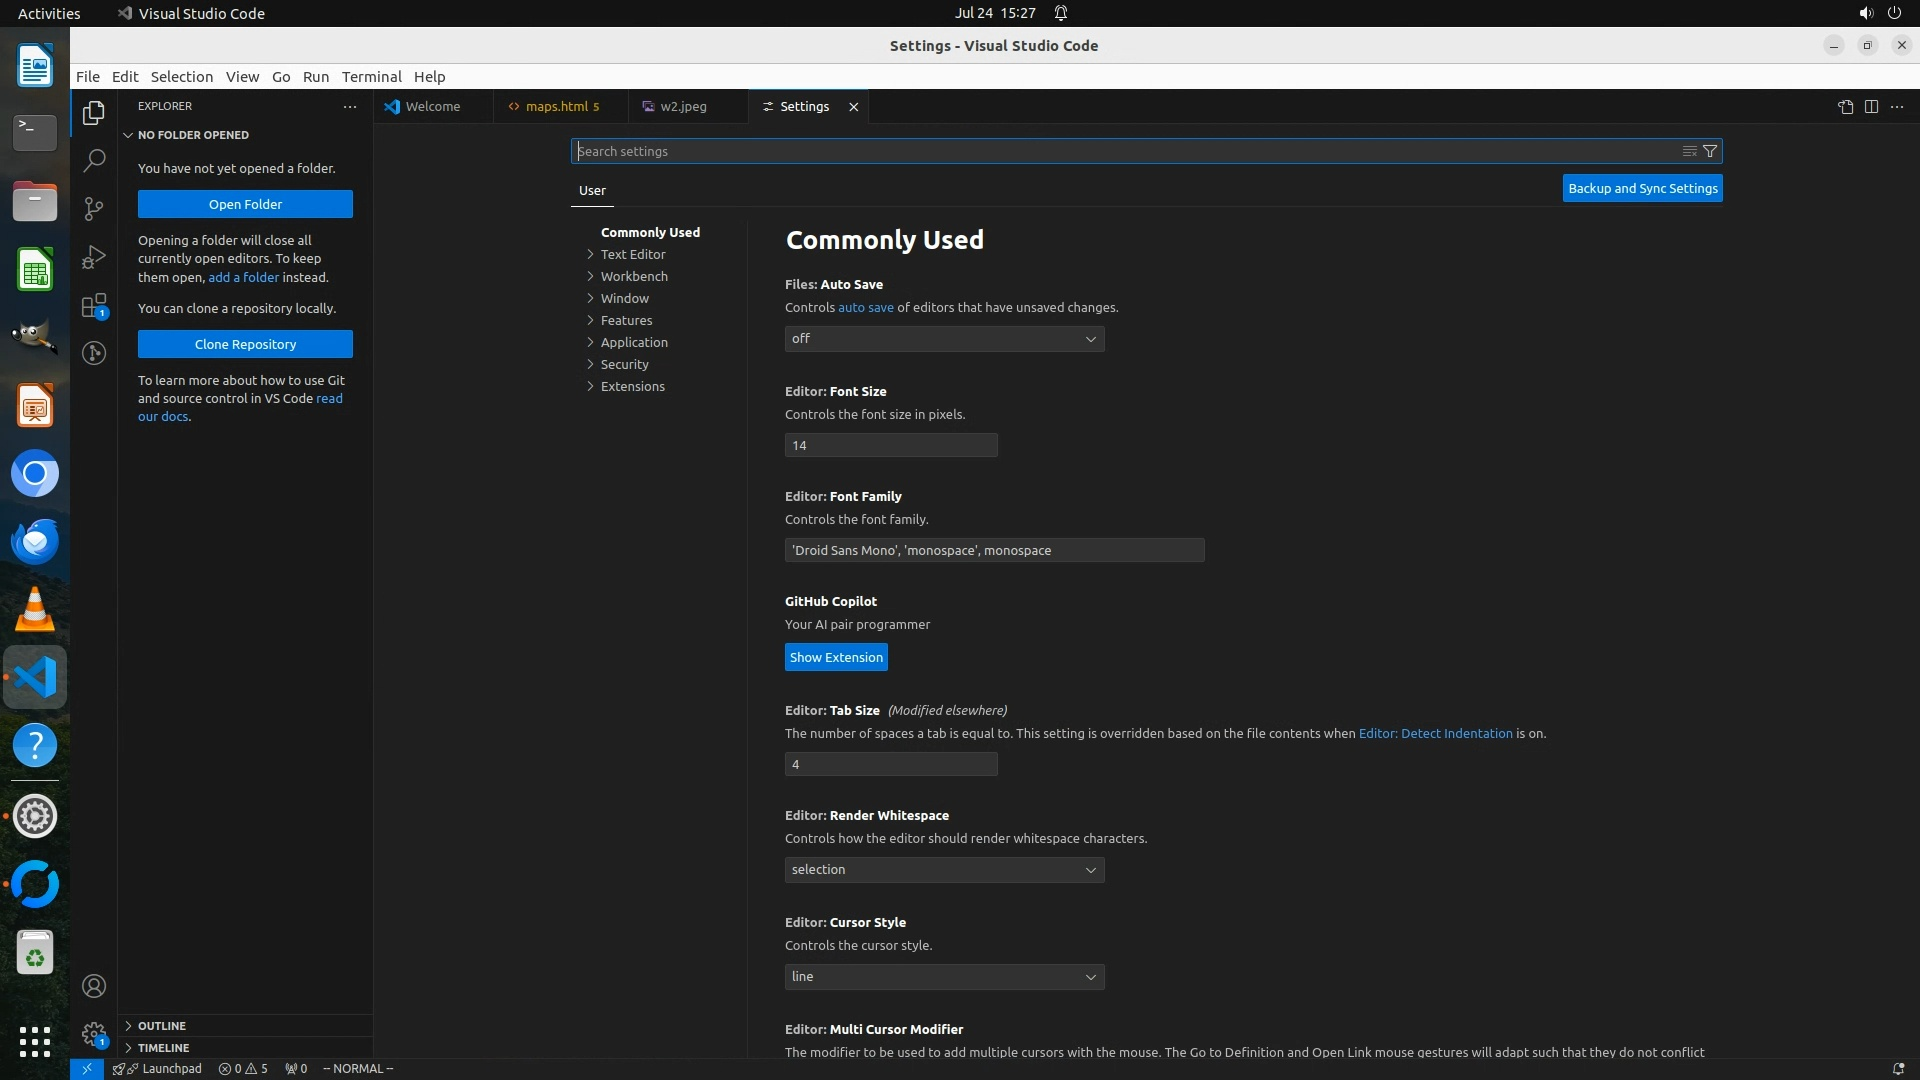Click the notifications bell in status bar

pyautogui.click(x=1898, y=1068)
